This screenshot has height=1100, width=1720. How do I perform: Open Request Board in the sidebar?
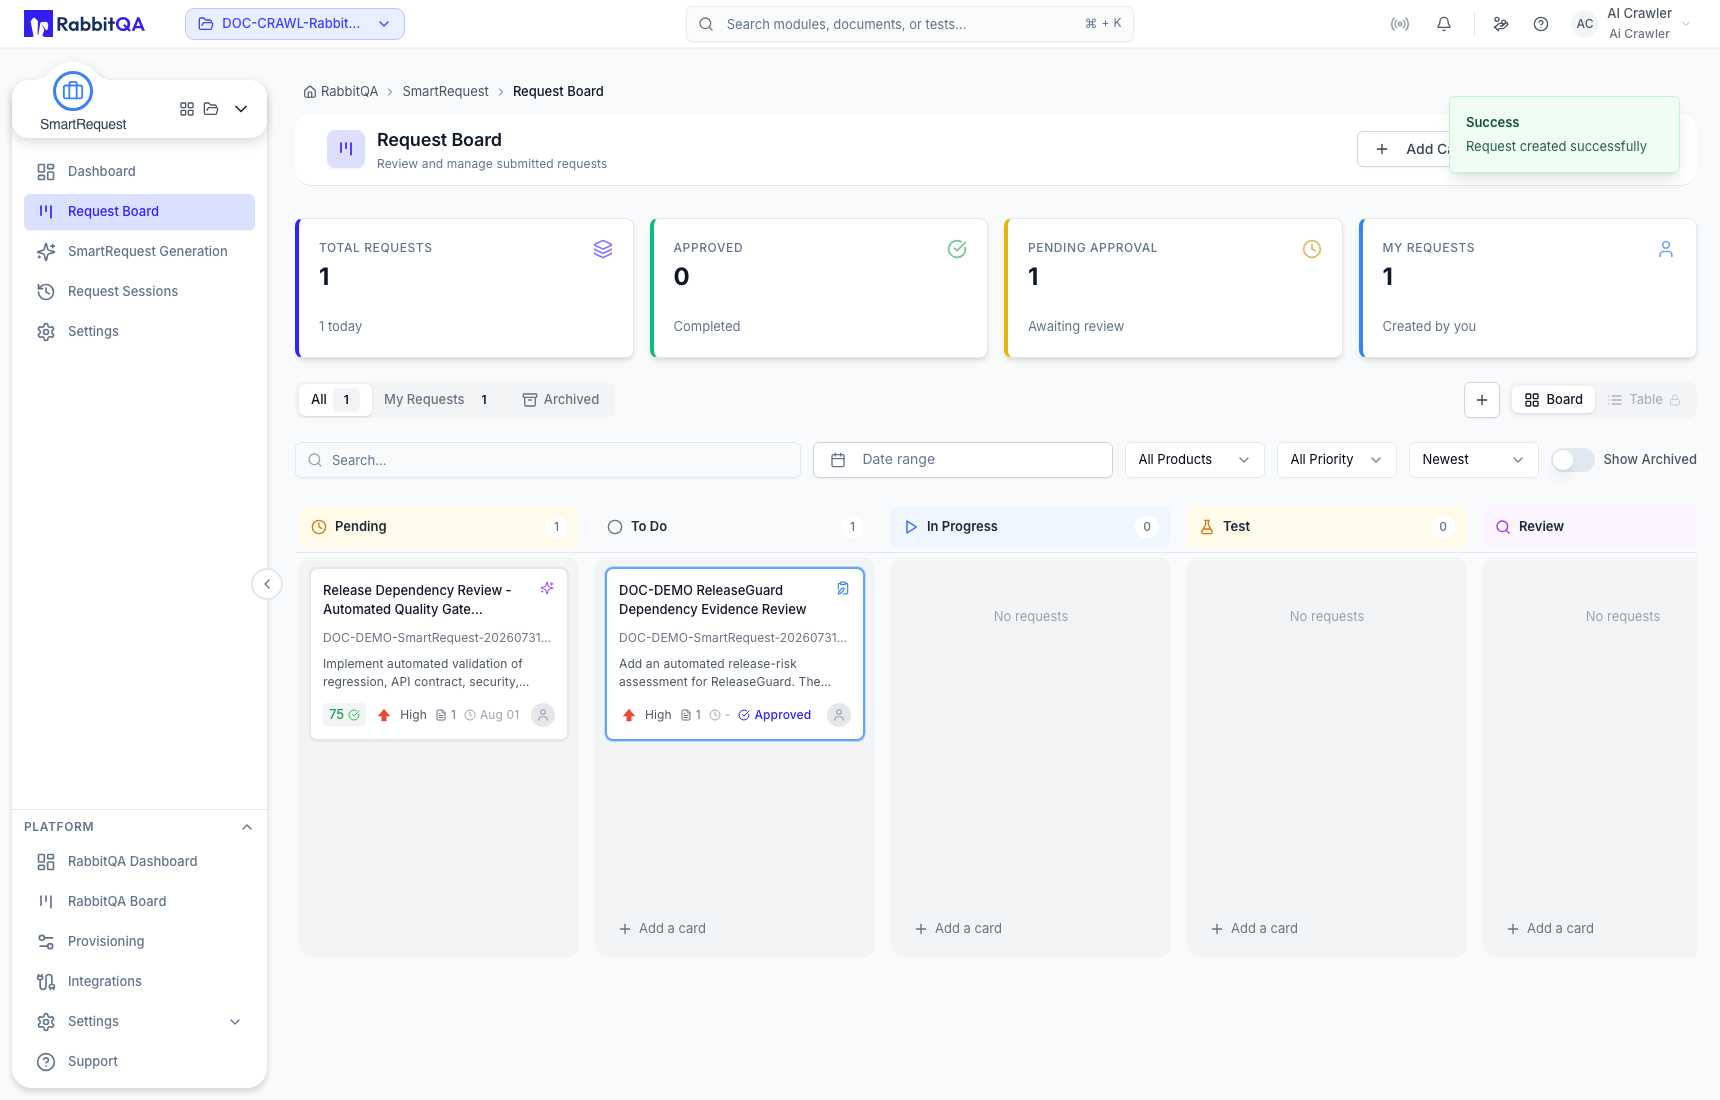click(x=139, y=212)
